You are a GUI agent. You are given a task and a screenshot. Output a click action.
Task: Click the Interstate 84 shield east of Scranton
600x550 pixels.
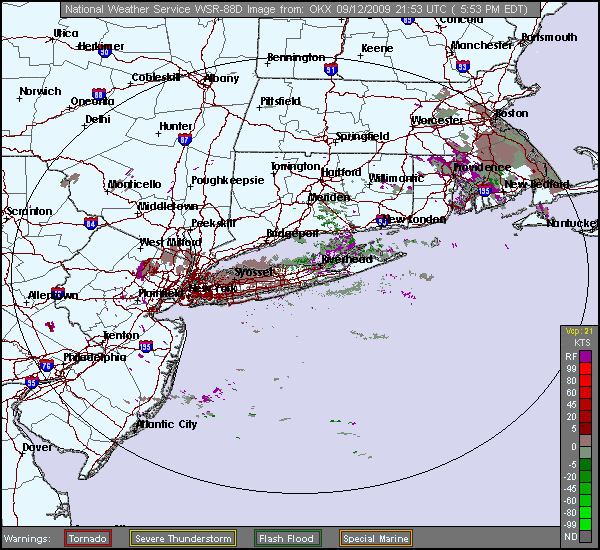click(x=91, y=223)
